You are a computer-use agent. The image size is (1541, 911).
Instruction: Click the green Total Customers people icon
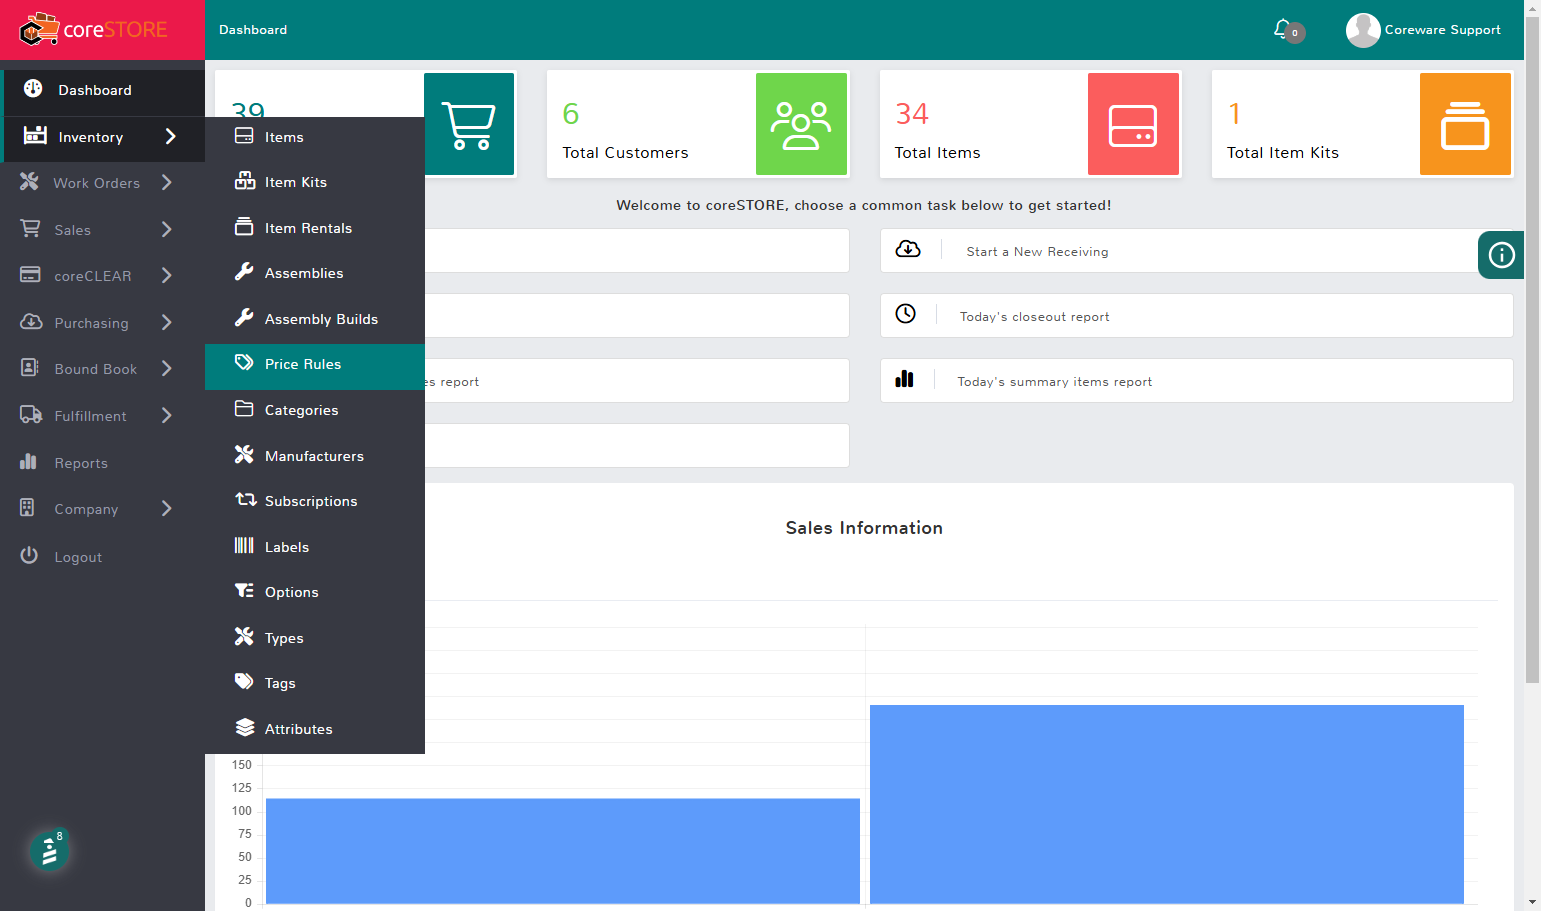[x=801, y=124]
